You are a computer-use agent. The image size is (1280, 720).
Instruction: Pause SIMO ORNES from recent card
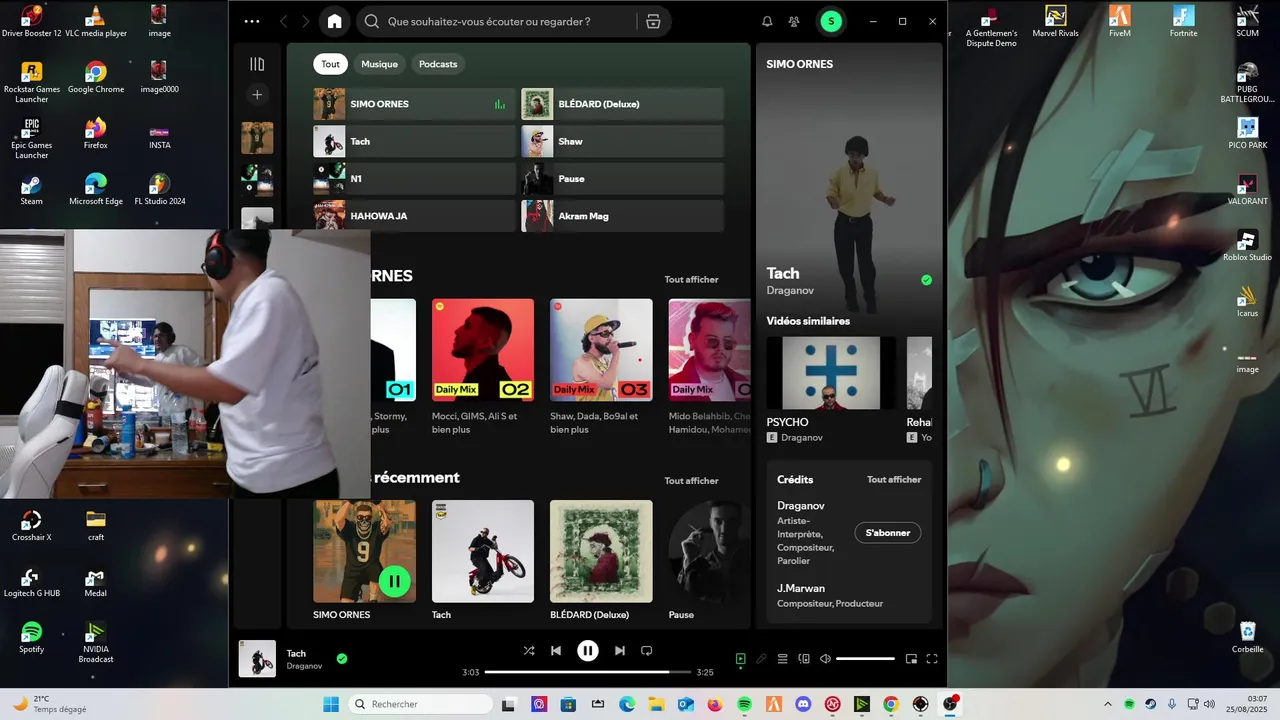(x=394, y=581)
